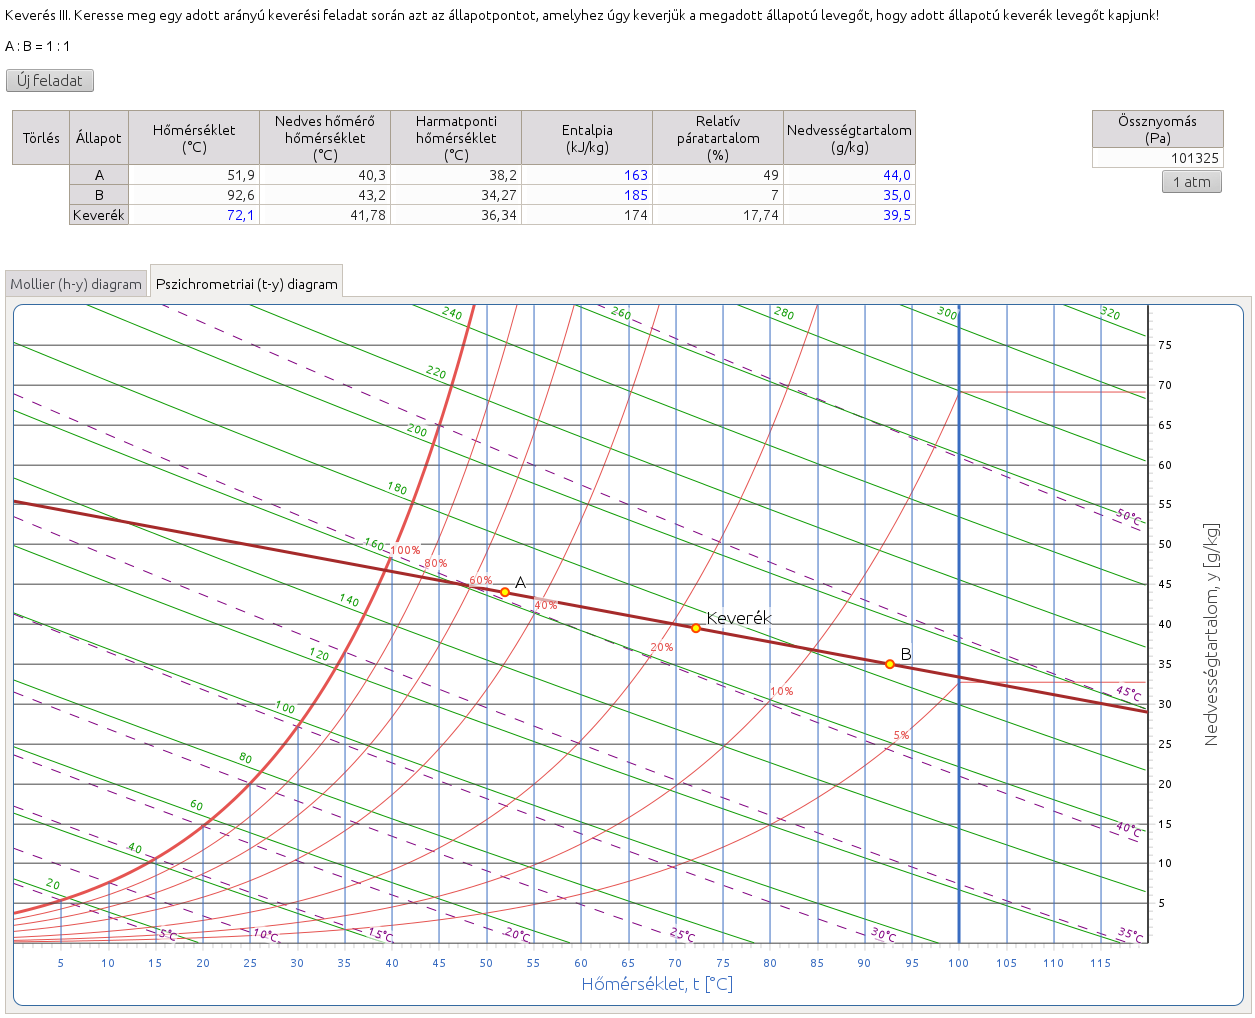This screenshot has width=1255, height=1018.
Task: Edit total pressure value 101325
Action: coord(1157,158)
